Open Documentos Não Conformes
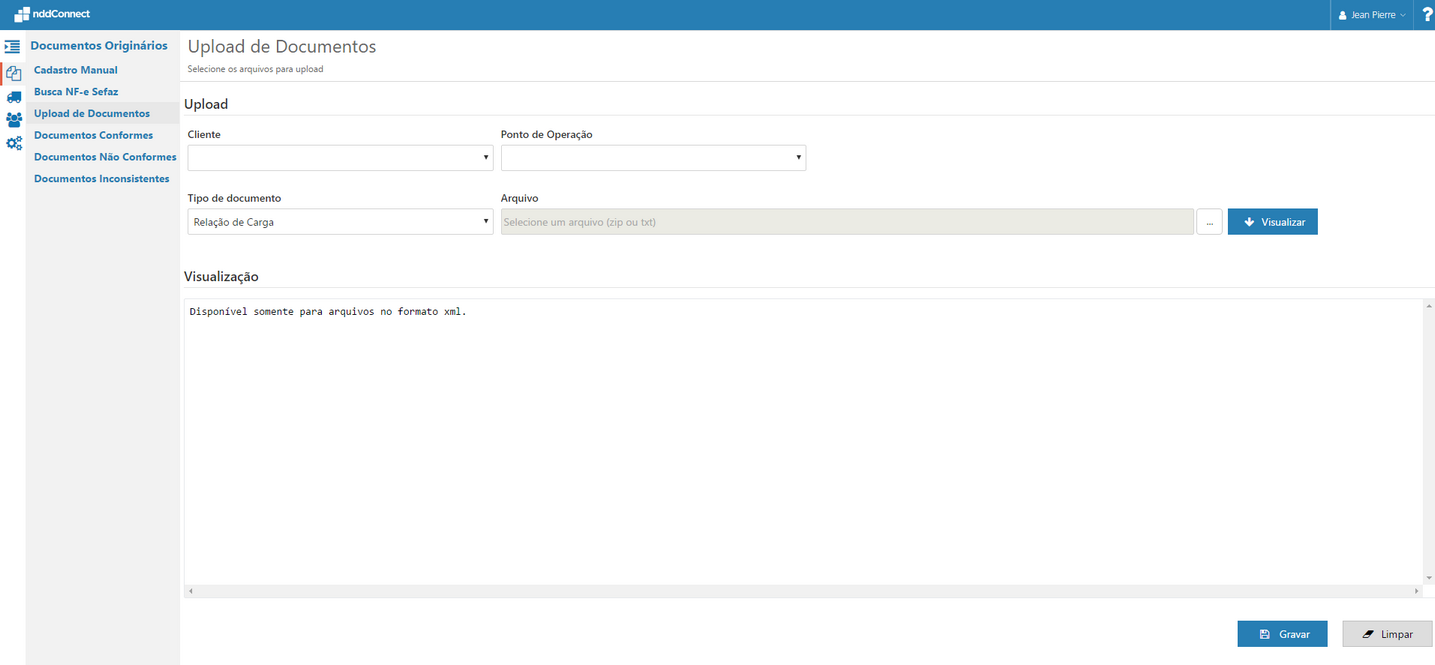The width and height of the screenshot is (1435, 665). click(x=105, y=157)
